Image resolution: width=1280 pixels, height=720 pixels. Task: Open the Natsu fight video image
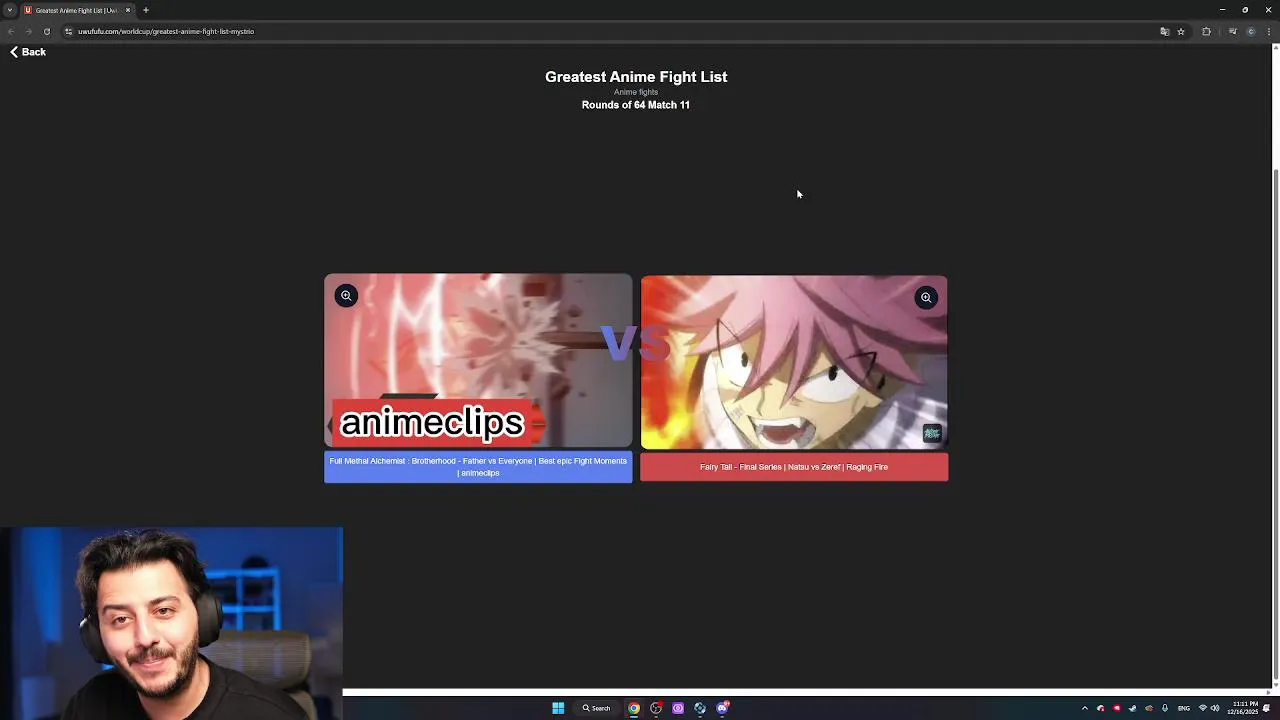pyautogui.click(x=794, y=362)
